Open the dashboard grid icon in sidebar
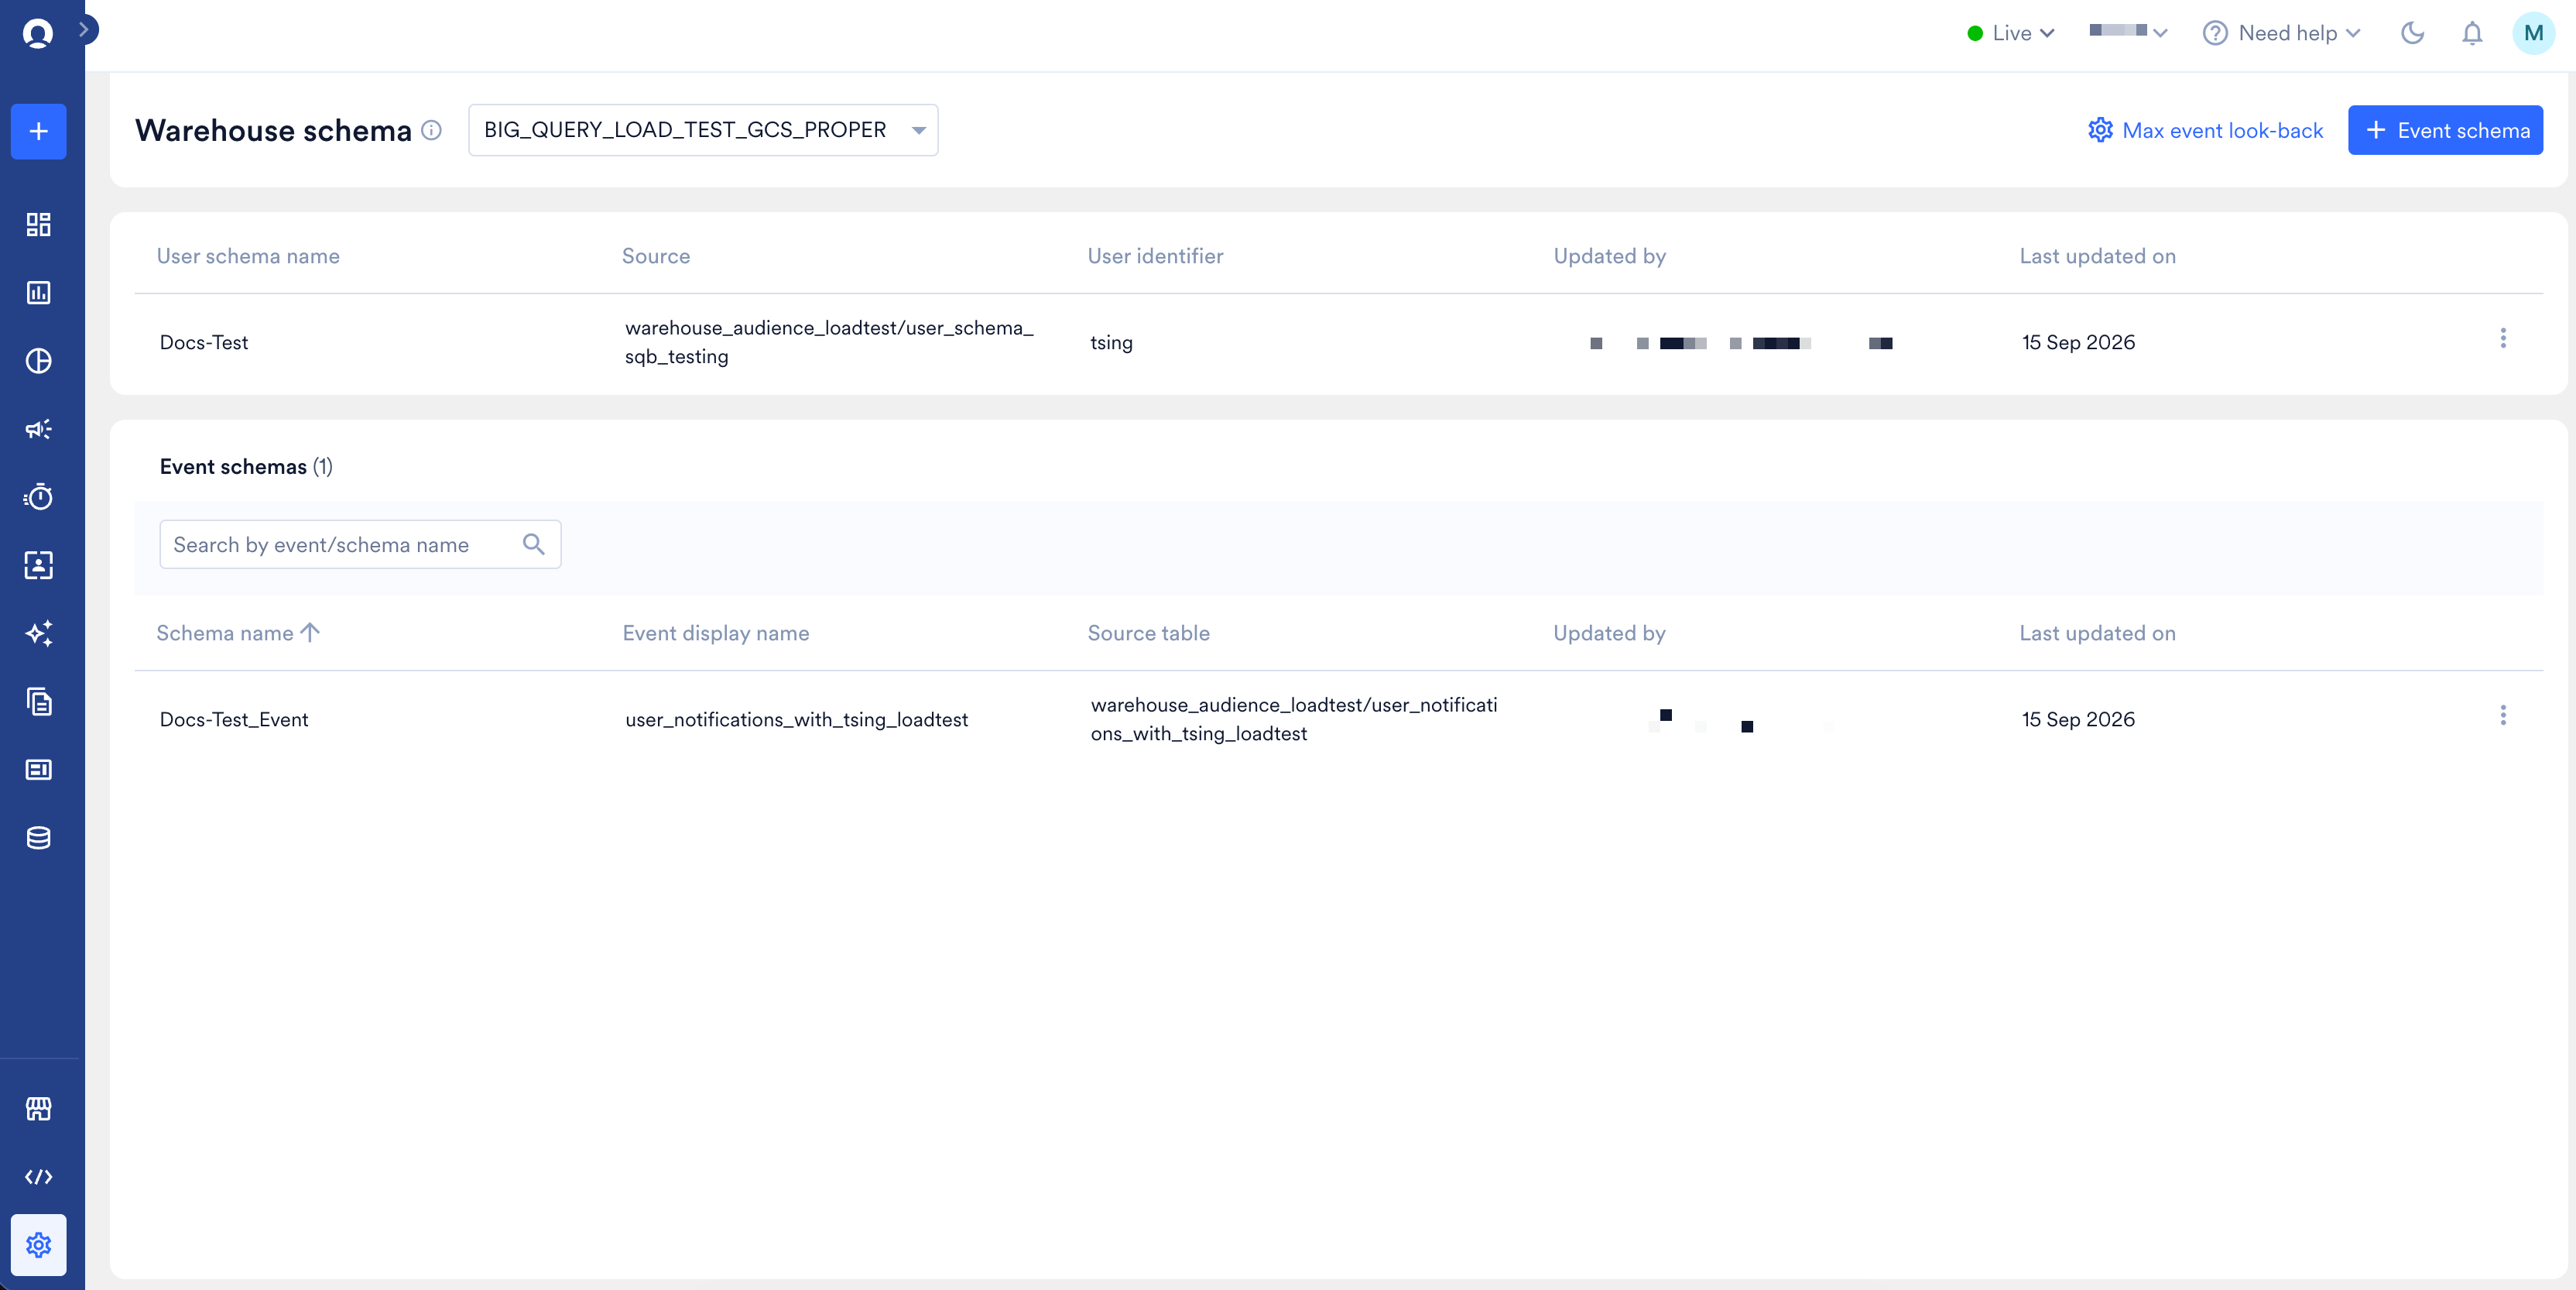The width and height of the screenshot is (2576, 1290). pyautogui.click(x=38, y=224)
